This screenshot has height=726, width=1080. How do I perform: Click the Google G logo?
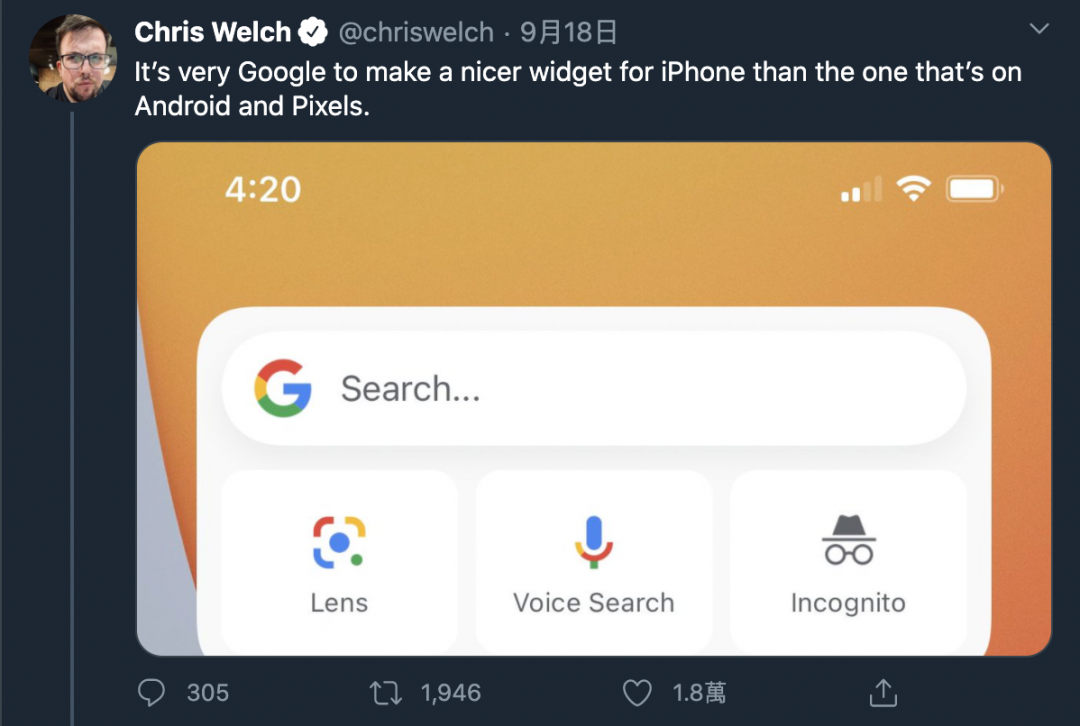283,388
